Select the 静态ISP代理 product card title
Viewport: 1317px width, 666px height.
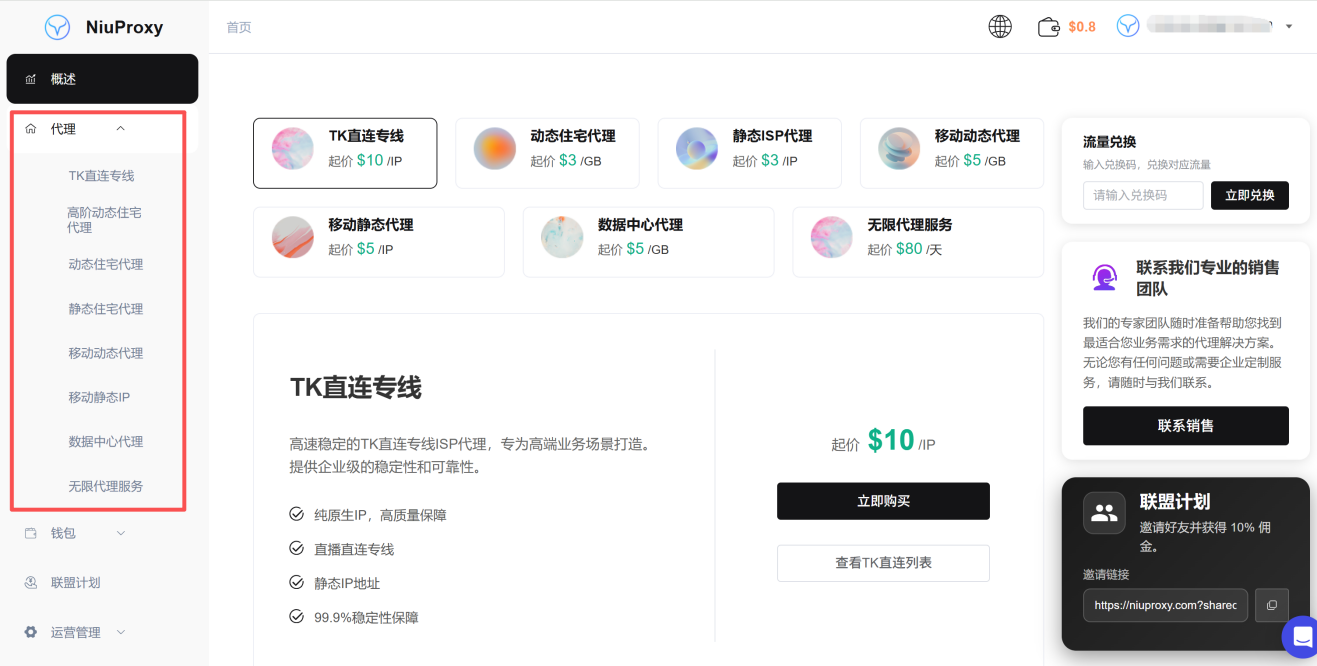click(772, 136)
